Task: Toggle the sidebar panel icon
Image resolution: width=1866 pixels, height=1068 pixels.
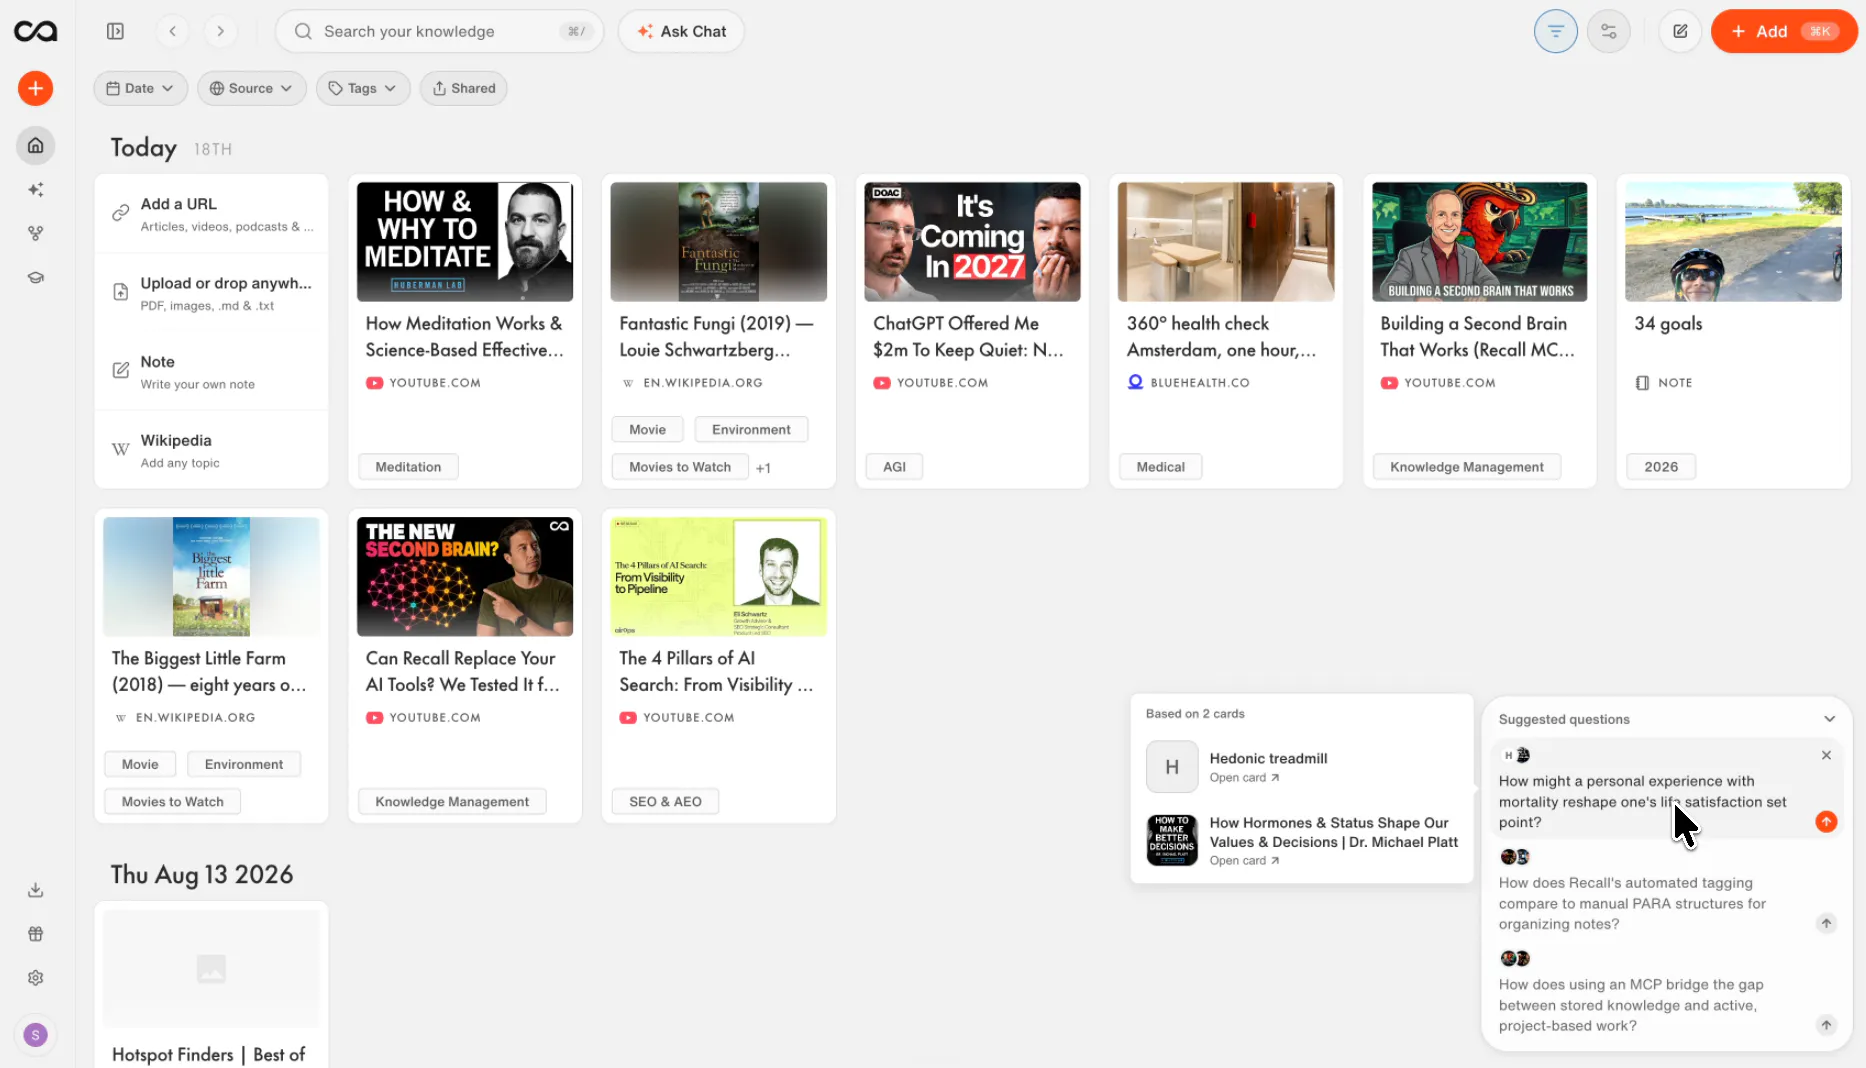Action: click(116, 31)
